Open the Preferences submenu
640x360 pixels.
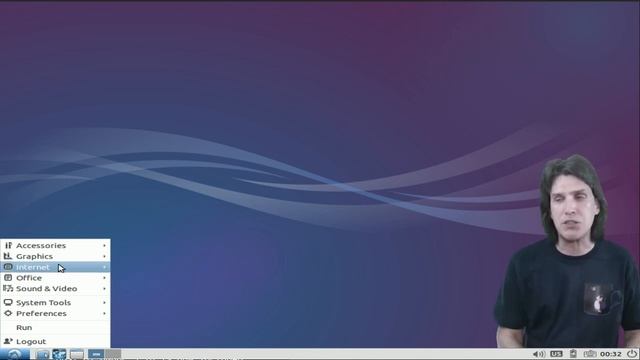pos(55,313)
